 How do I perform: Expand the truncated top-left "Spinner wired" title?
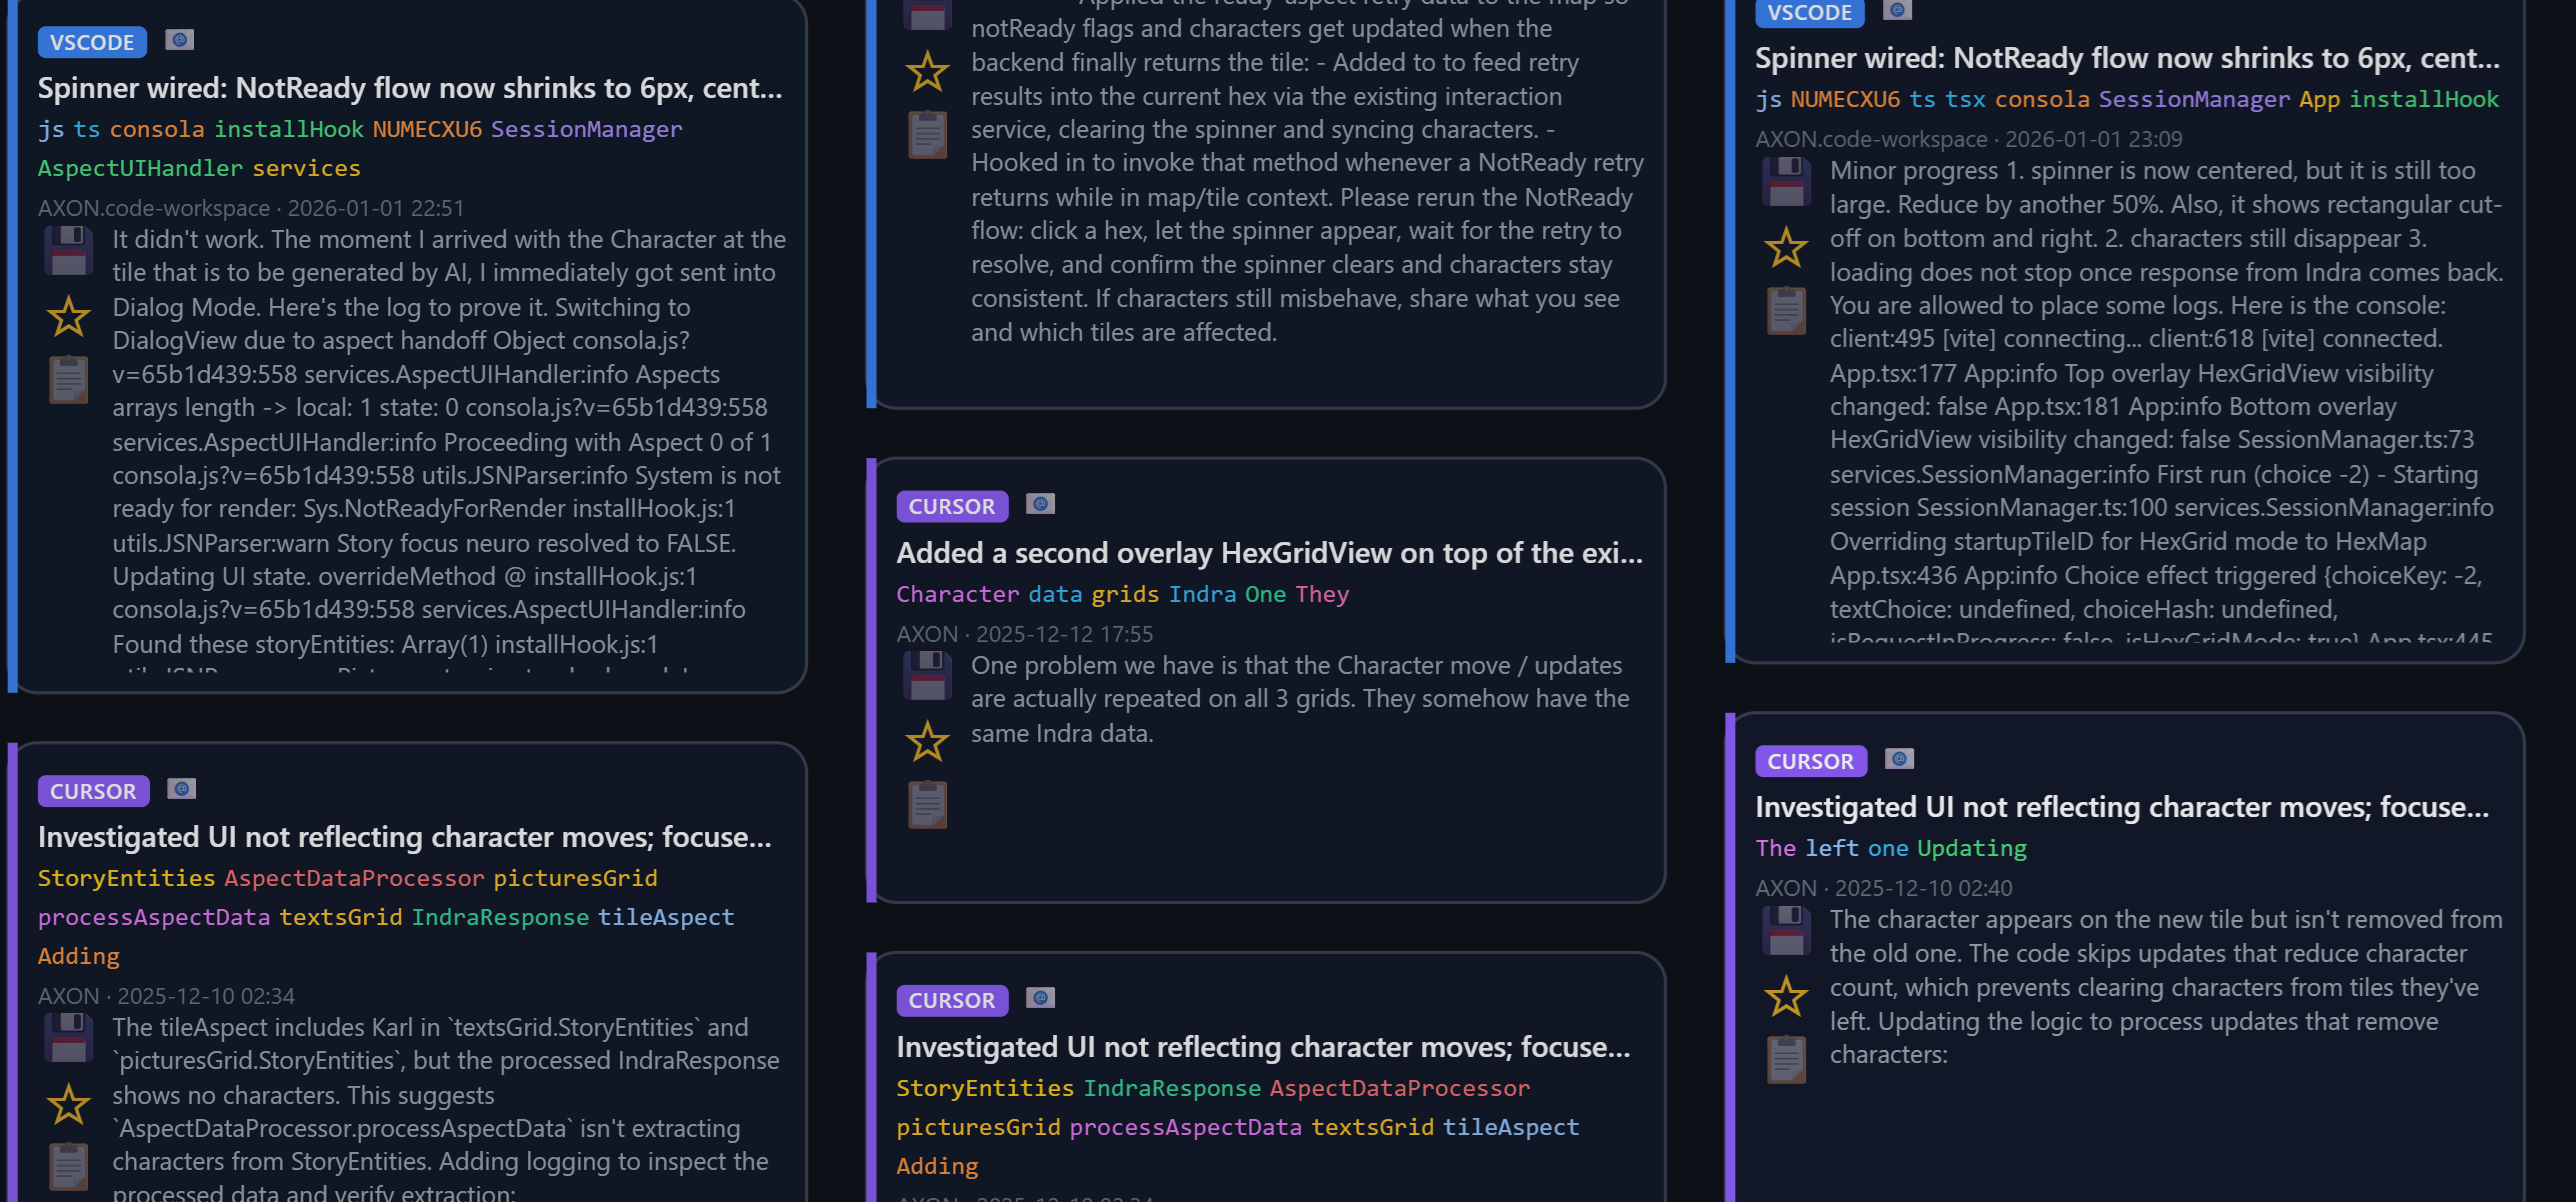point(408,88)
